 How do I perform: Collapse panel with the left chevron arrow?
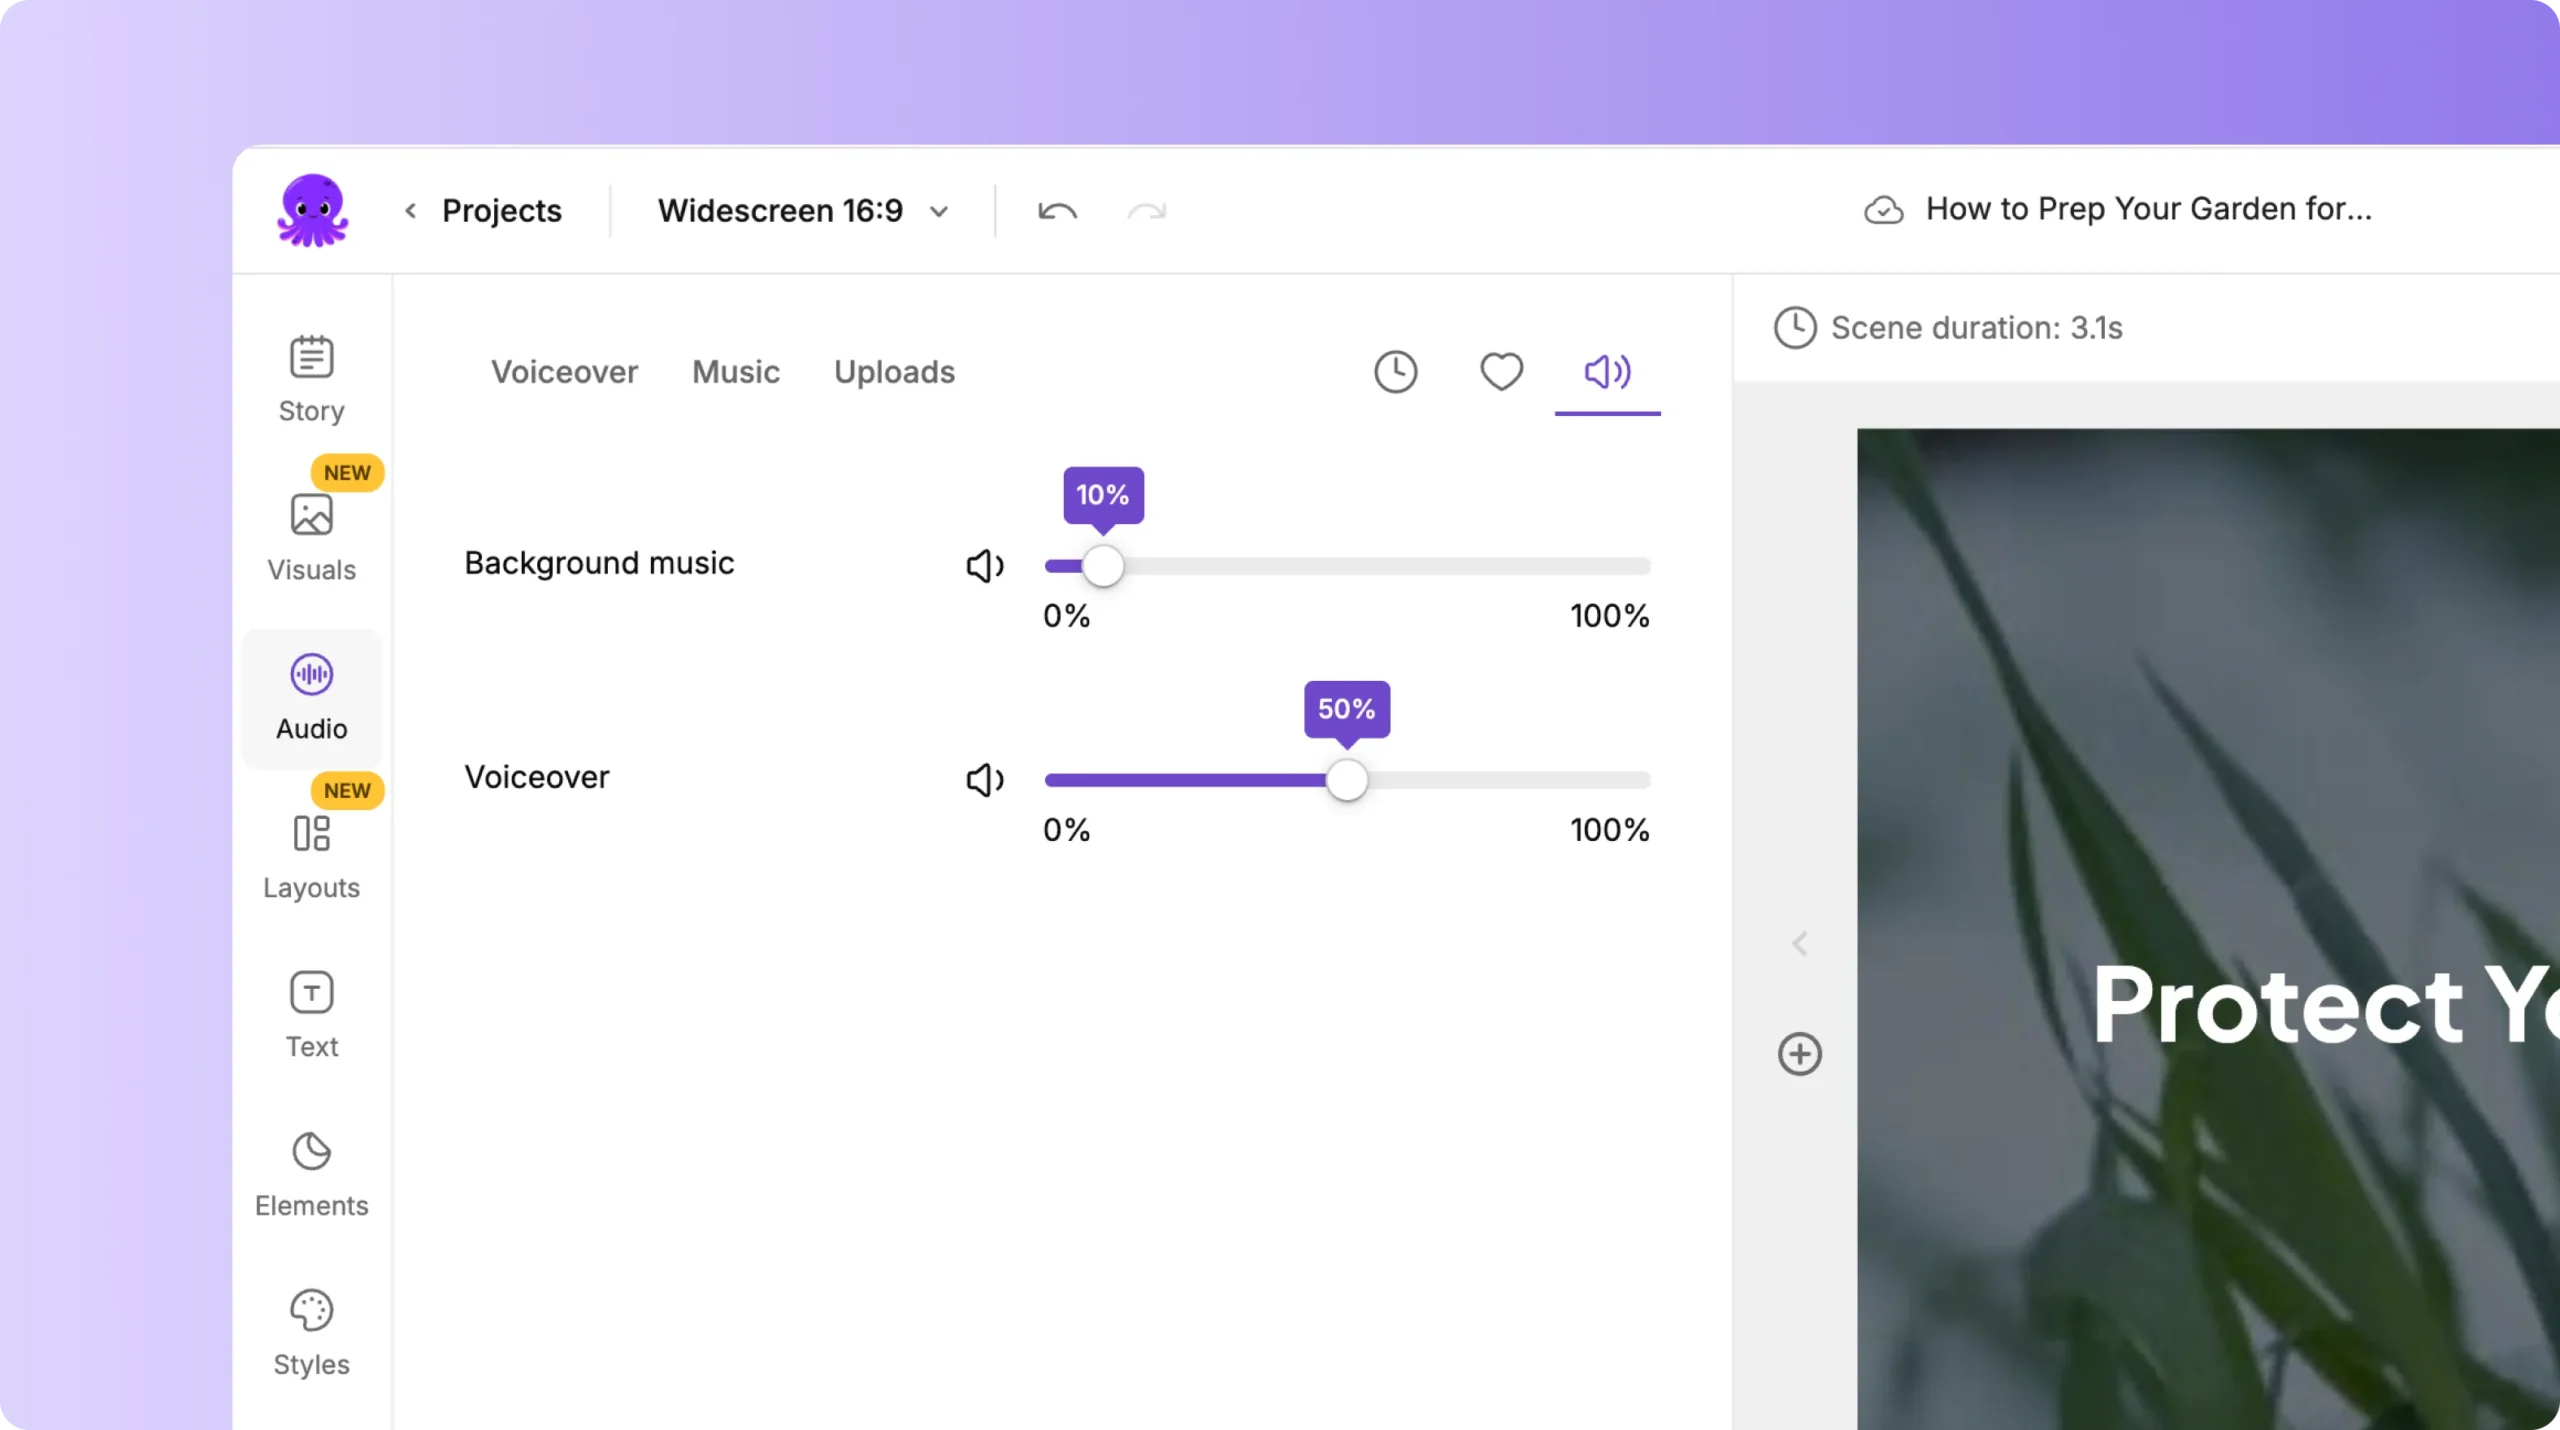(x=1800, y=943)
